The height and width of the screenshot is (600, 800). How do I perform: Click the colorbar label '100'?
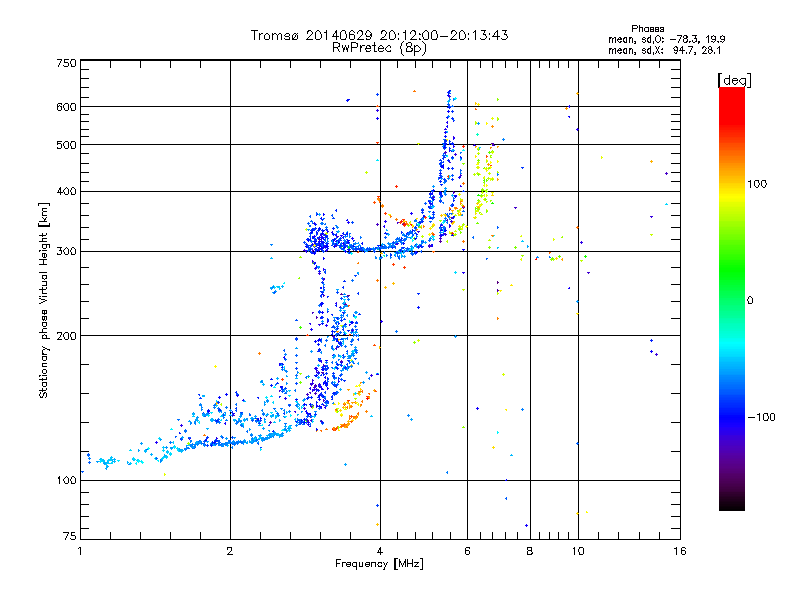tap(757, 184)
